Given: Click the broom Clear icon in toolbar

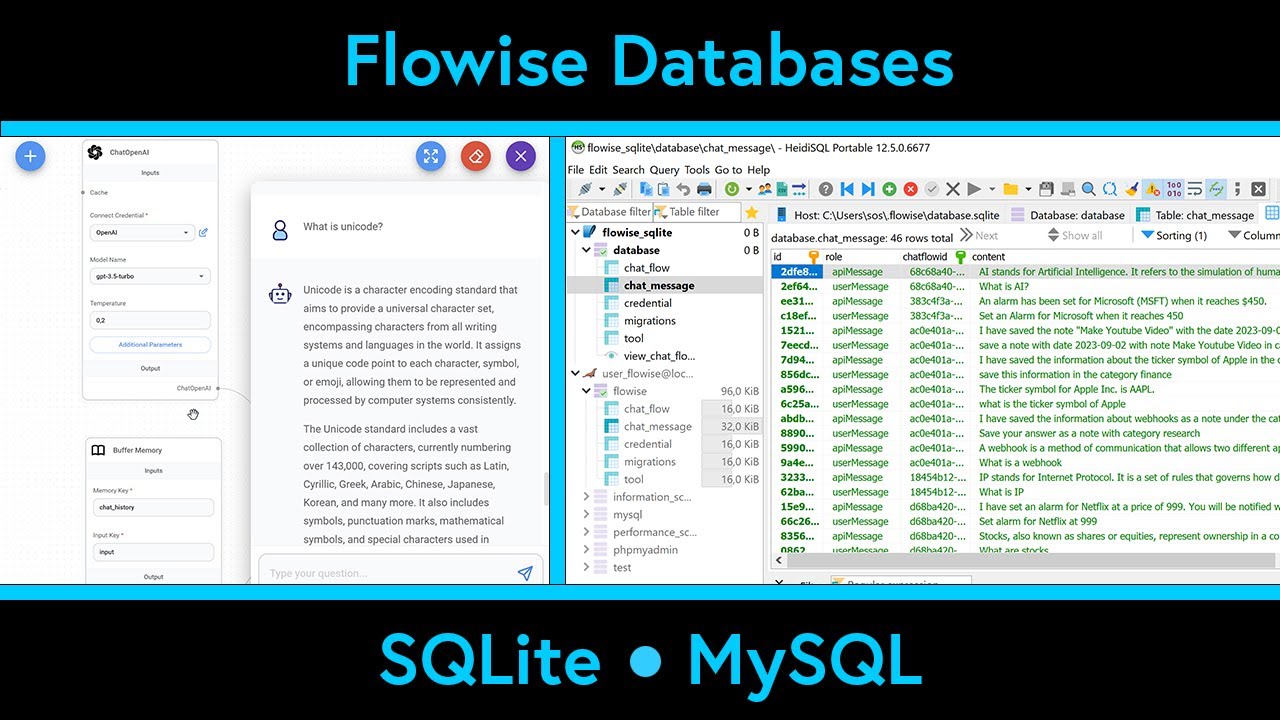Looking at the screenshot, I should (1131, 189).
